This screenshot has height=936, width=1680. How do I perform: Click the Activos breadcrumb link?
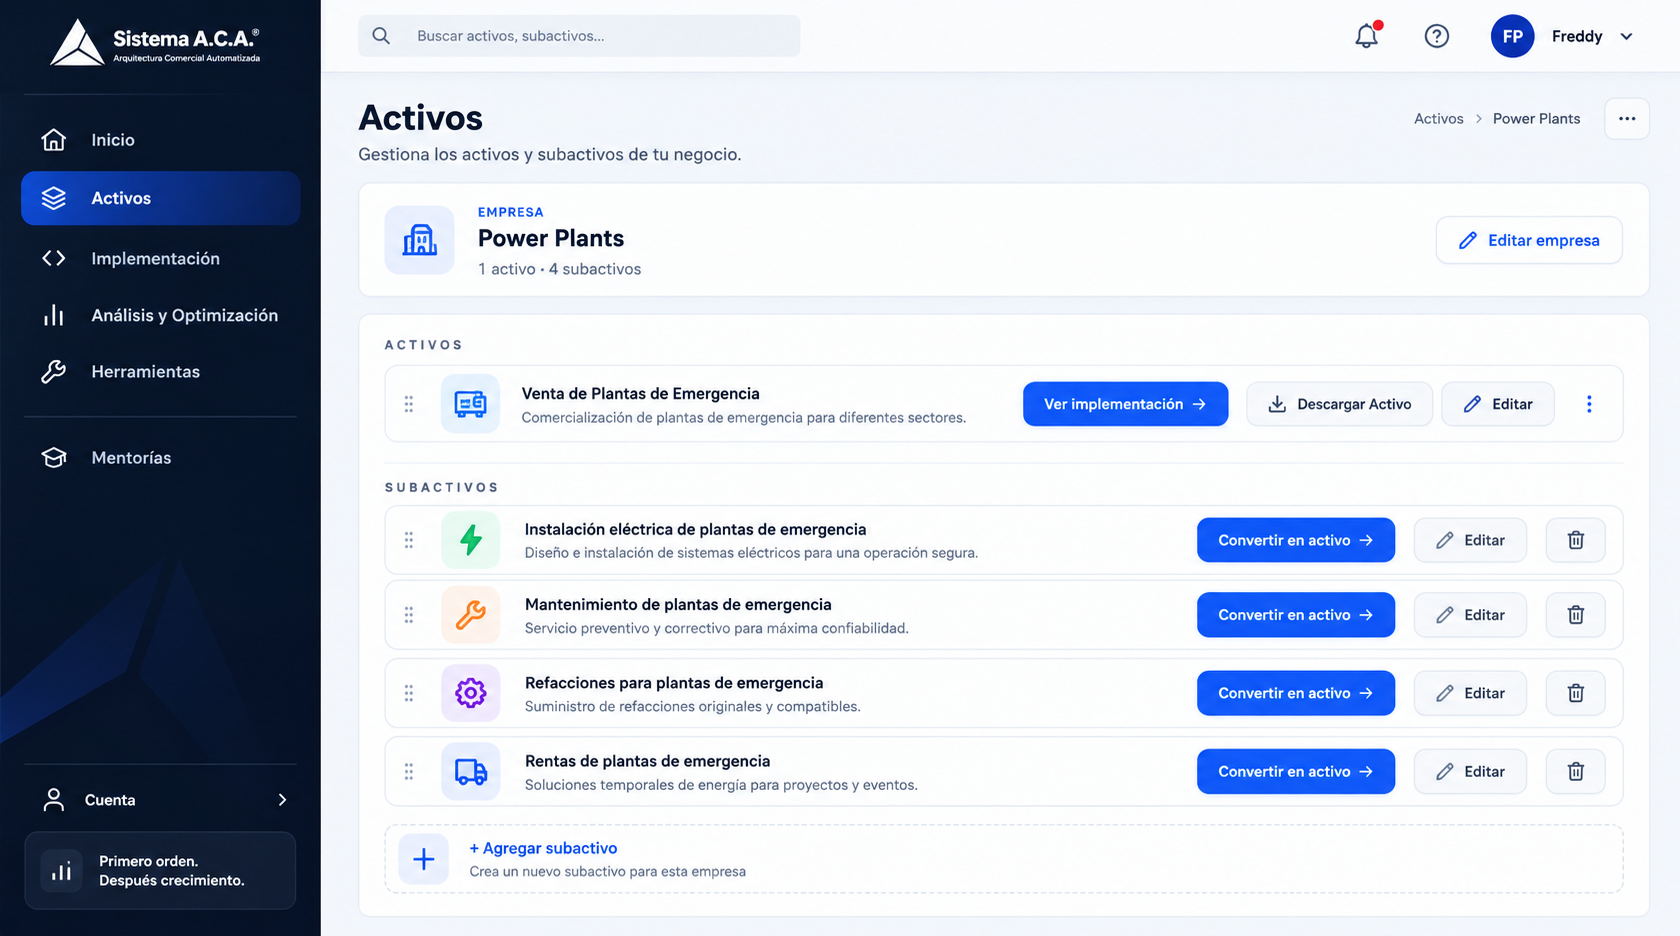tap(1438, 119)
